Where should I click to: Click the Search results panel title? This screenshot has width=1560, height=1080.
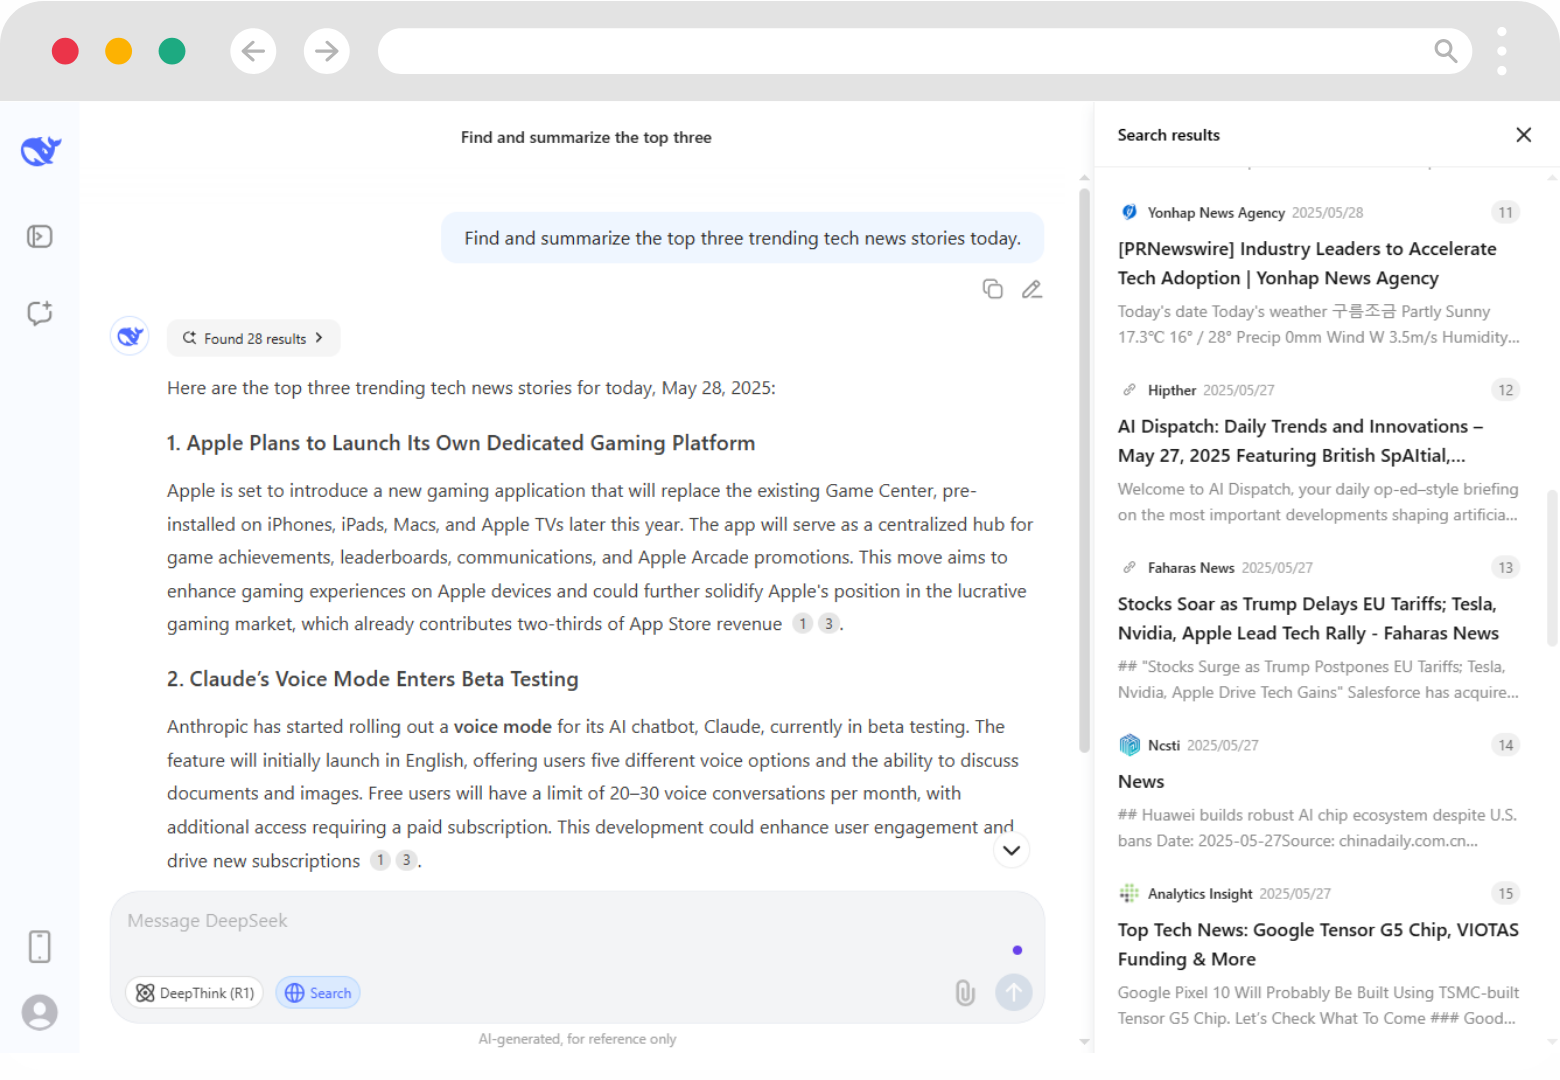(x=1169, y=135)
